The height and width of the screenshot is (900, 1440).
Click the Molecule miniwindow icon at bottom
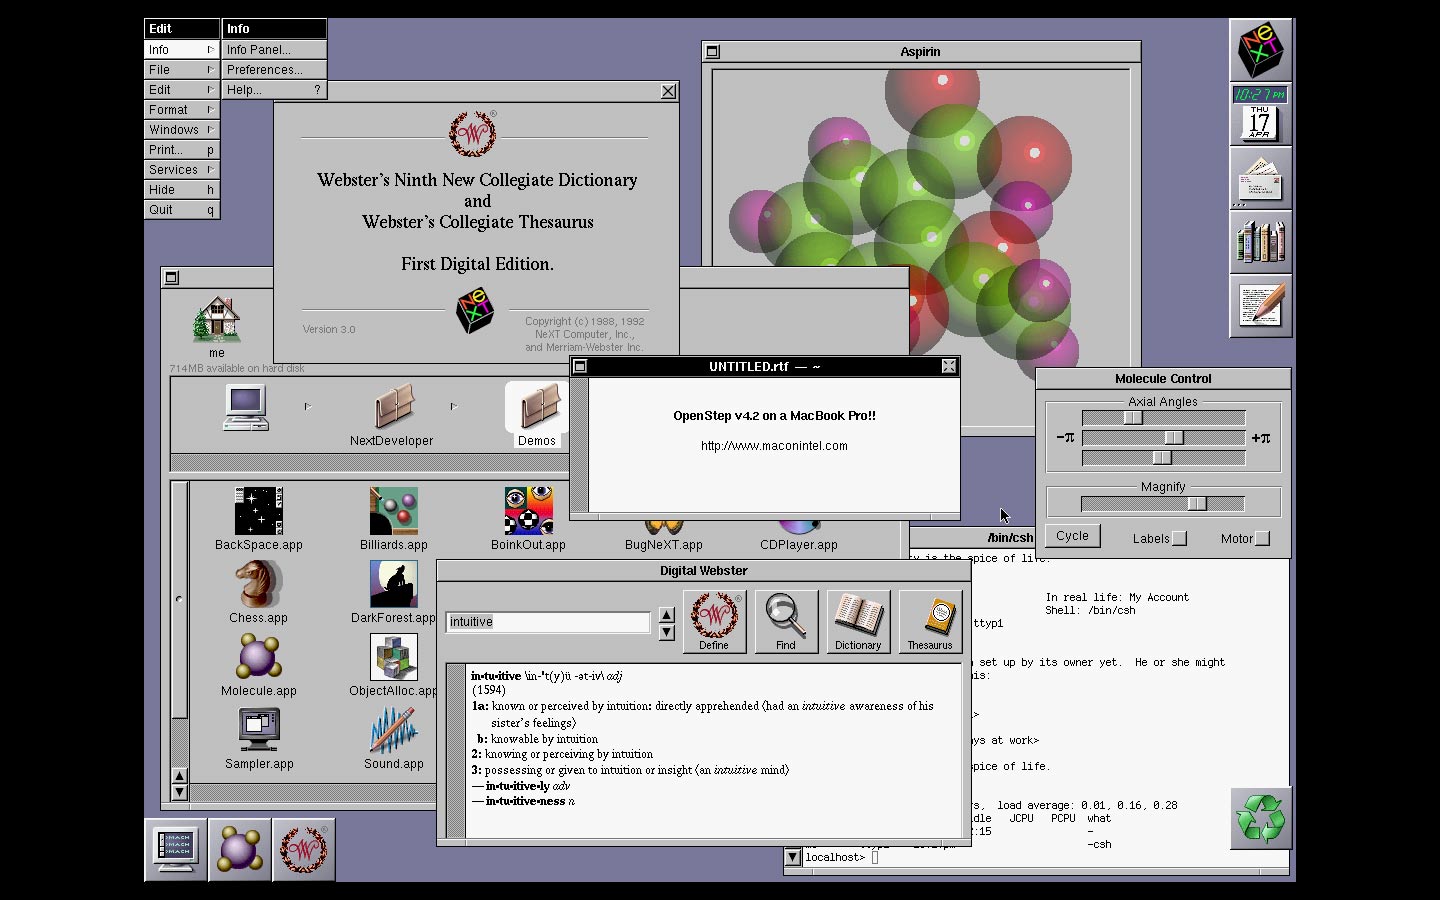coord(240,850)
